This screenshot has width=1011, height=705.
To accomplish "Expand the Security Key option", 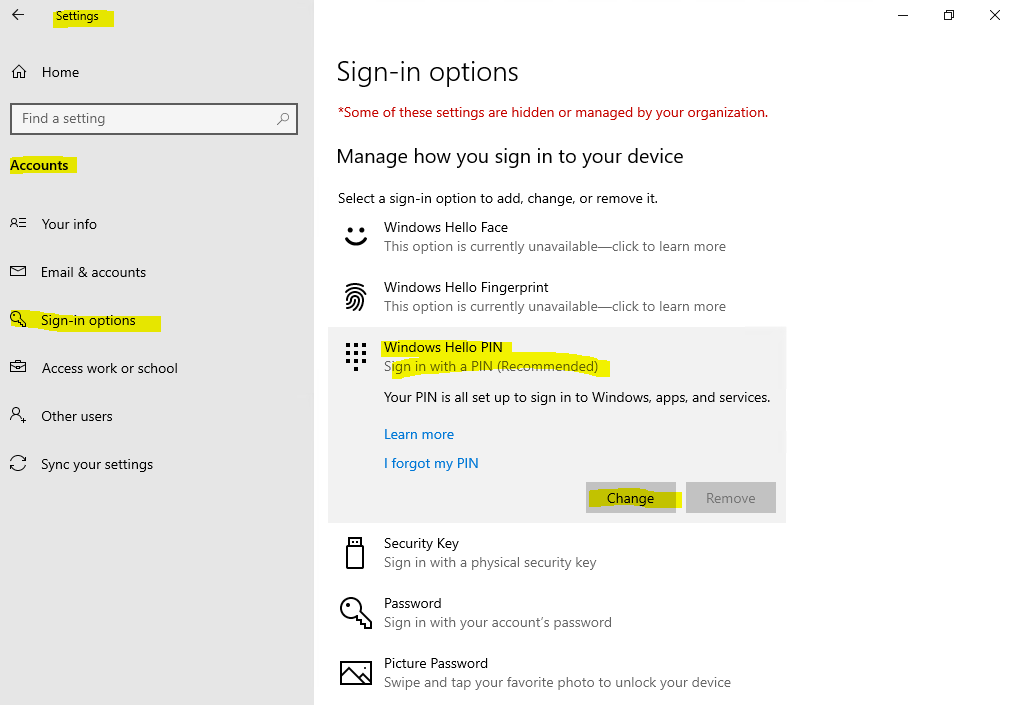I will (x=557, y=553).
